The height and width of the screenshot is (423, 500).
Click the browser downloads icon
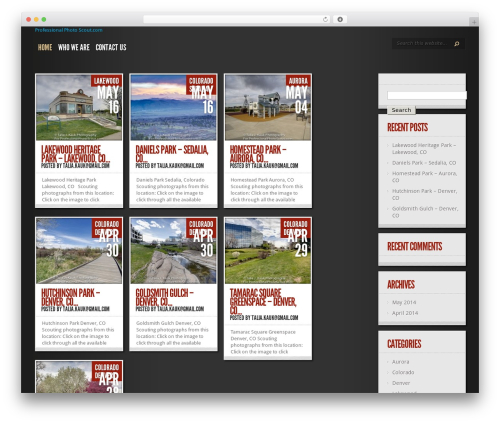pos(340,19)
